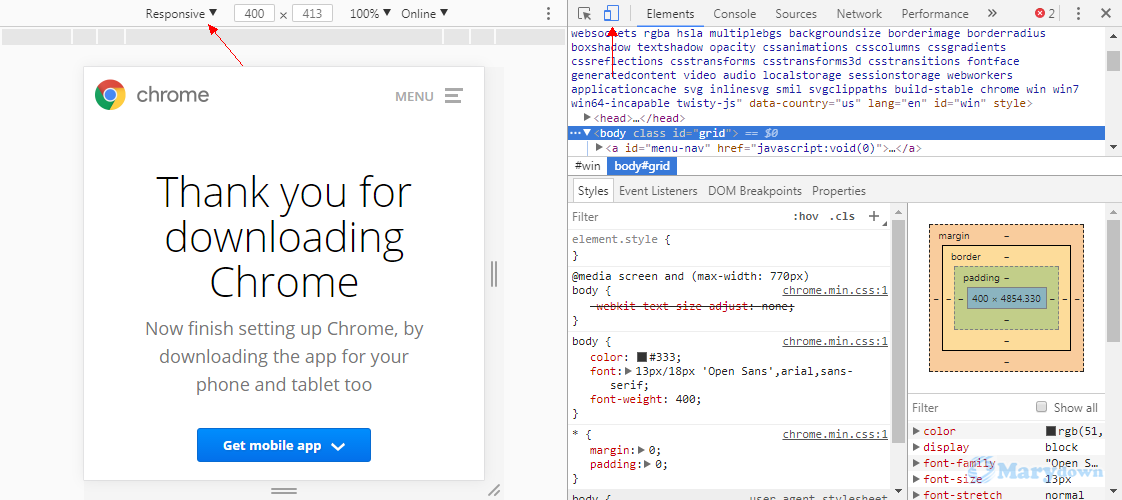Open chrome.min.css:1 link beside color body rule
Image resolution: width=1122 pixels, height=500 pixels.
(x=835, y=341)
